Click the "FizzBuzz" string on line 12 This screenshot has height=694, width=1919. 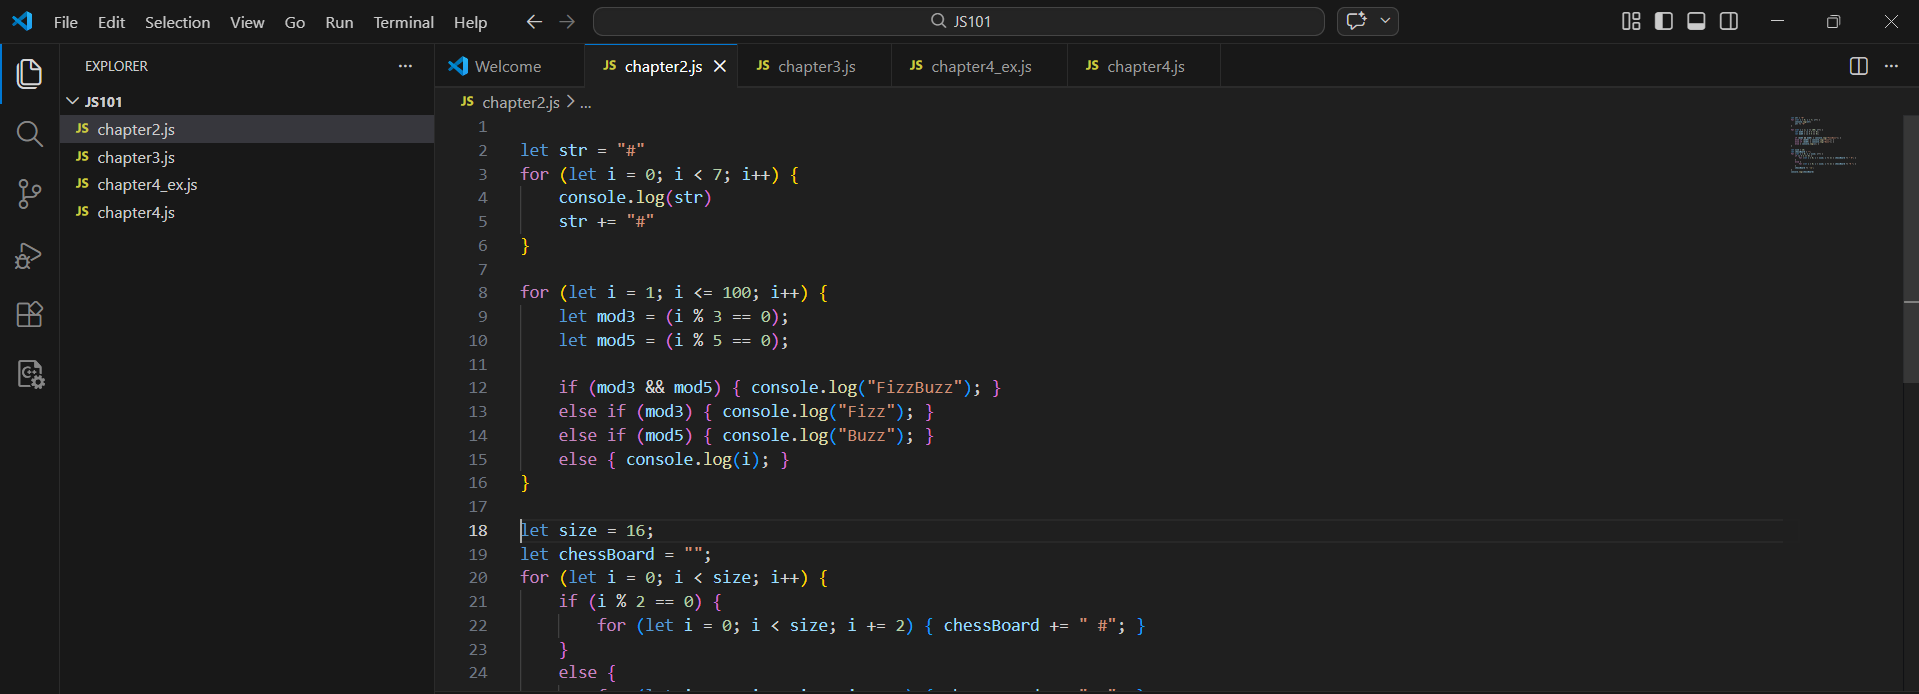click(915, 387)
